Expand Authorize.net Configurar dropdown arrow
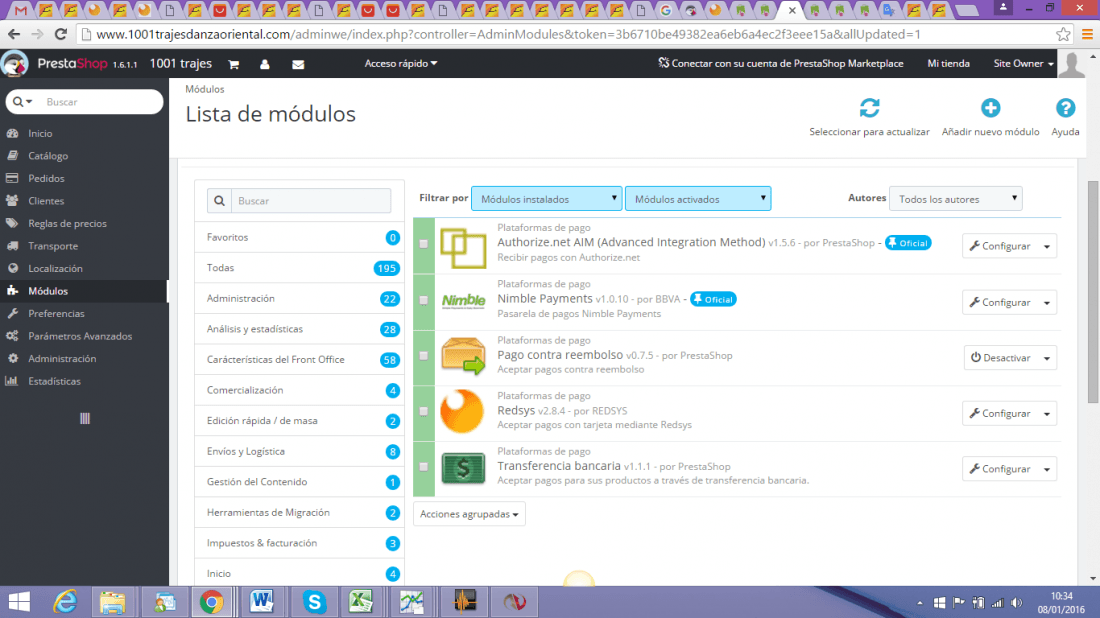Screen dimensions: 1100x618 (1047, 246)
